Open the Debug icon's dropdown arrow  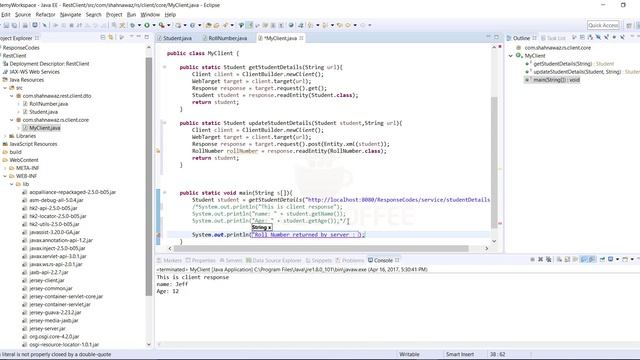[140, 25]
